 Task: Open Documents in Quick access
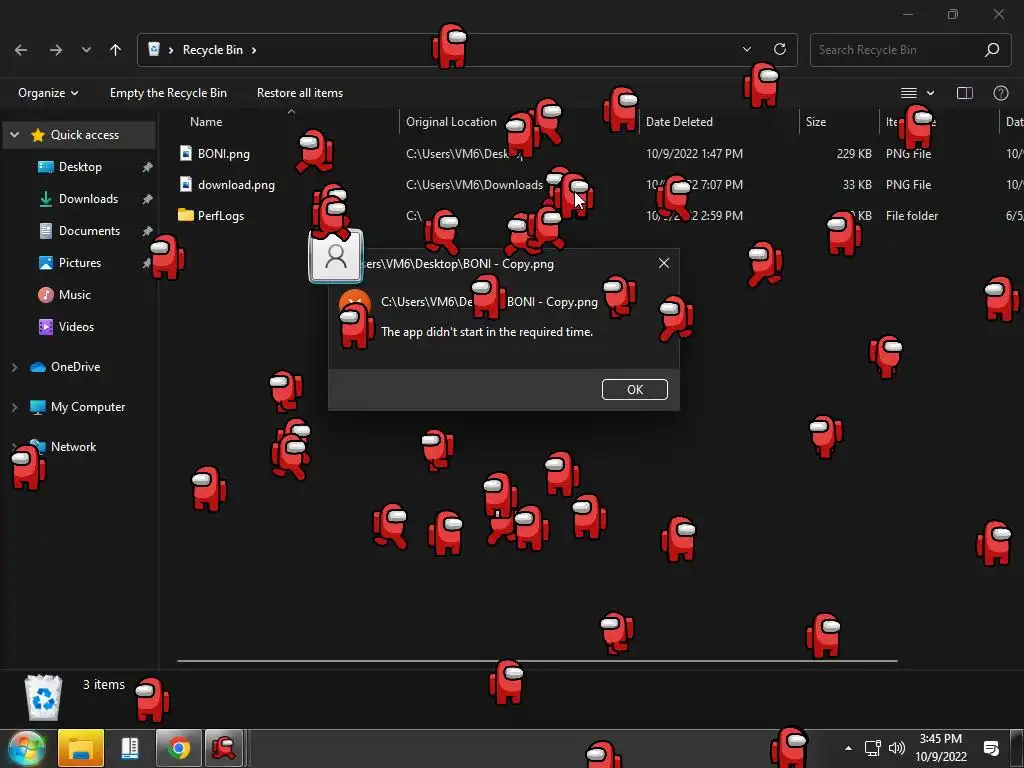[x=89, y=231]
